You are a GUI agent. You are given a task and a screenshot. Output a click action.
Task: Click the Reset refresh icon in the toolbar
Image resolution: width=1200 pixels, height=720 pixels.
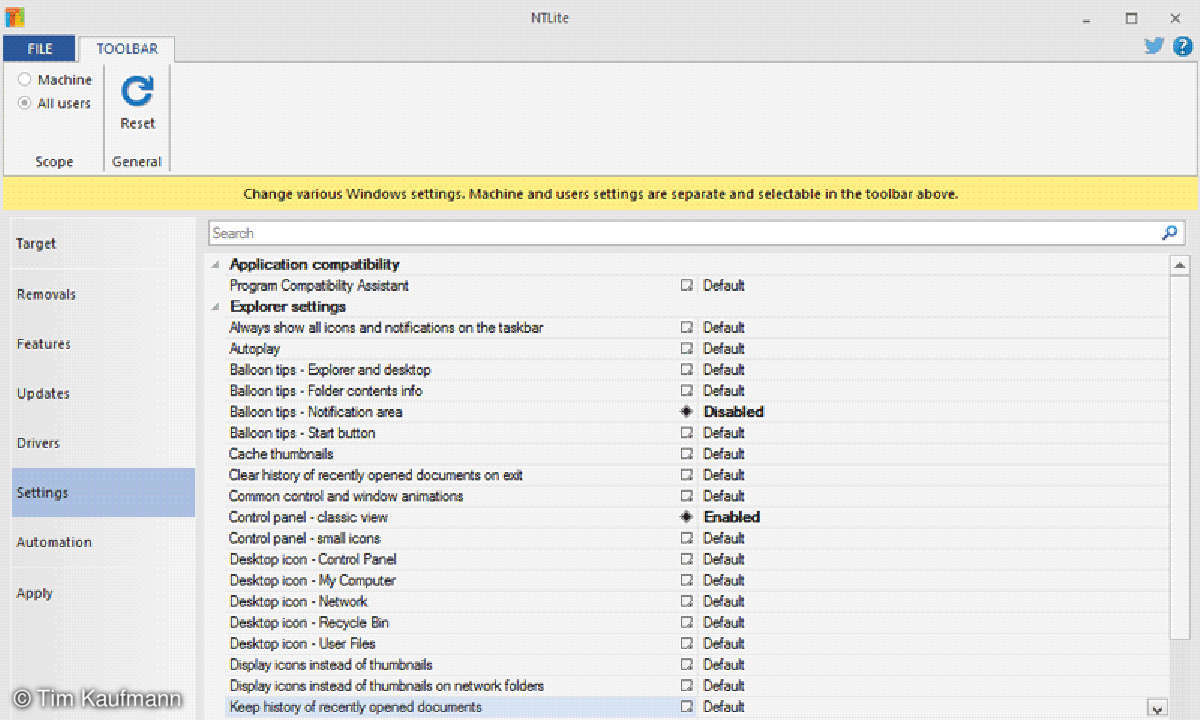point(137,92)
